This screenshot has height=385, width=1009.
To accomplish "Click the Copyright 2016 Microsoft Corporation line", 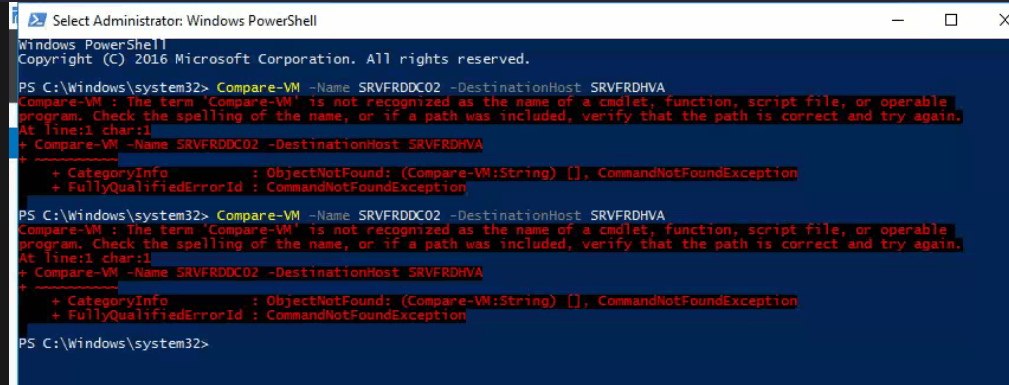I will click(274, 59).
